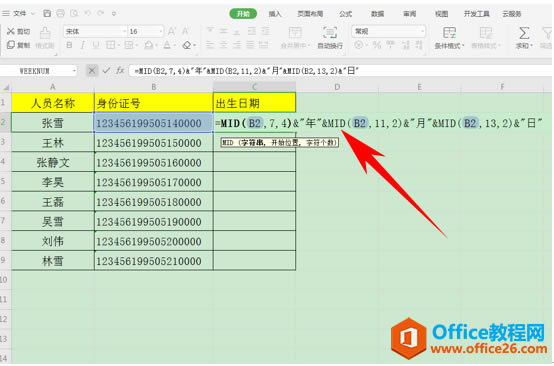Toggle bold formatting with the B button

click(x=69, y=45)
